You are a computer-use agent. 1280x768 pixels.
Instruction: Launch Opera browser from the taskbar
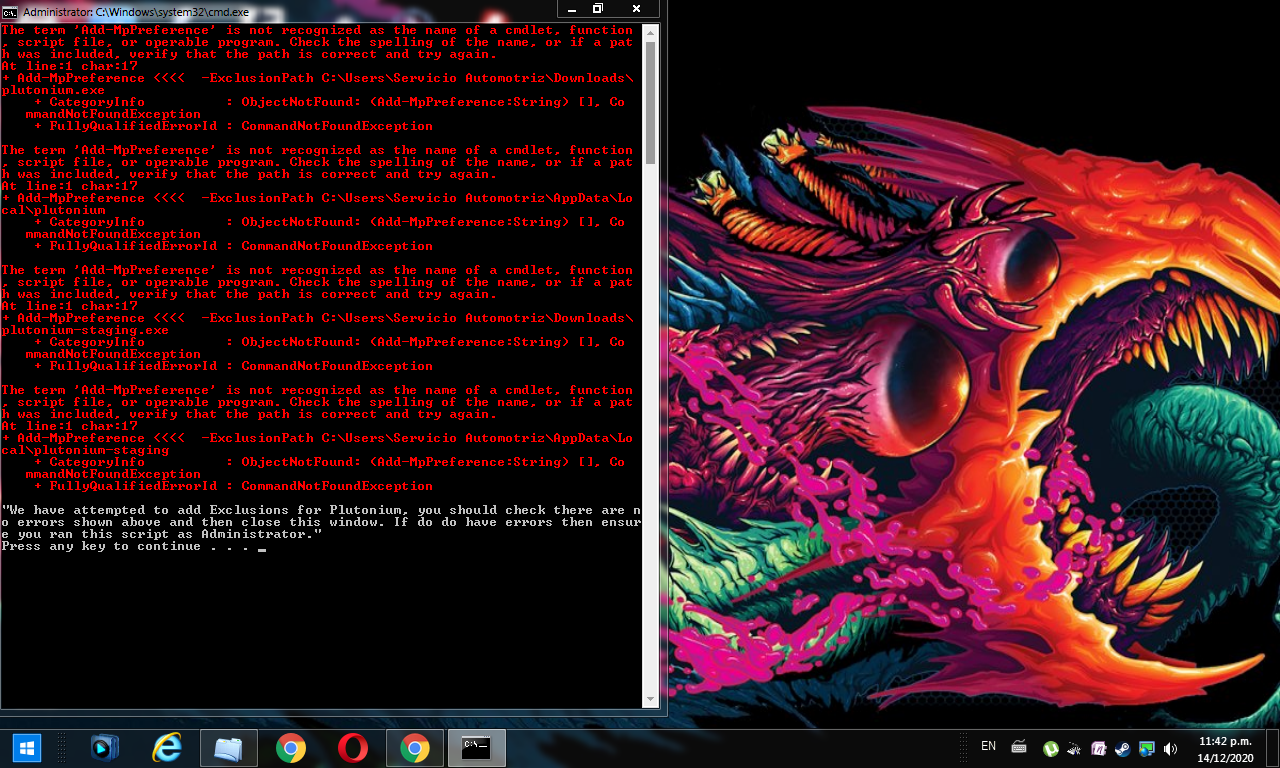coord(352,748)
